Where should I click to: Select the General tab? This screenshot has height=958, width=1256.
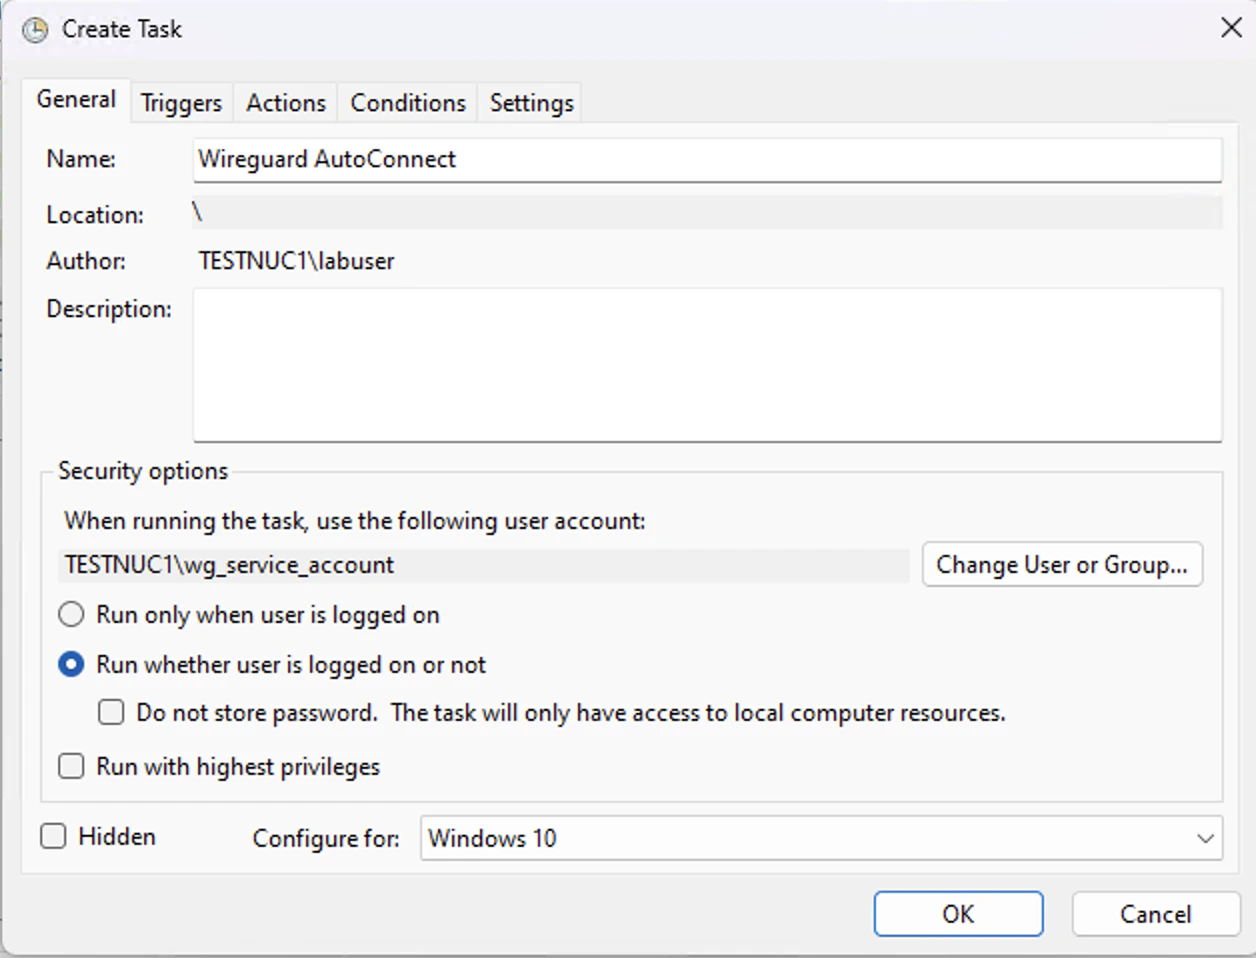click(x=75, y=99)
